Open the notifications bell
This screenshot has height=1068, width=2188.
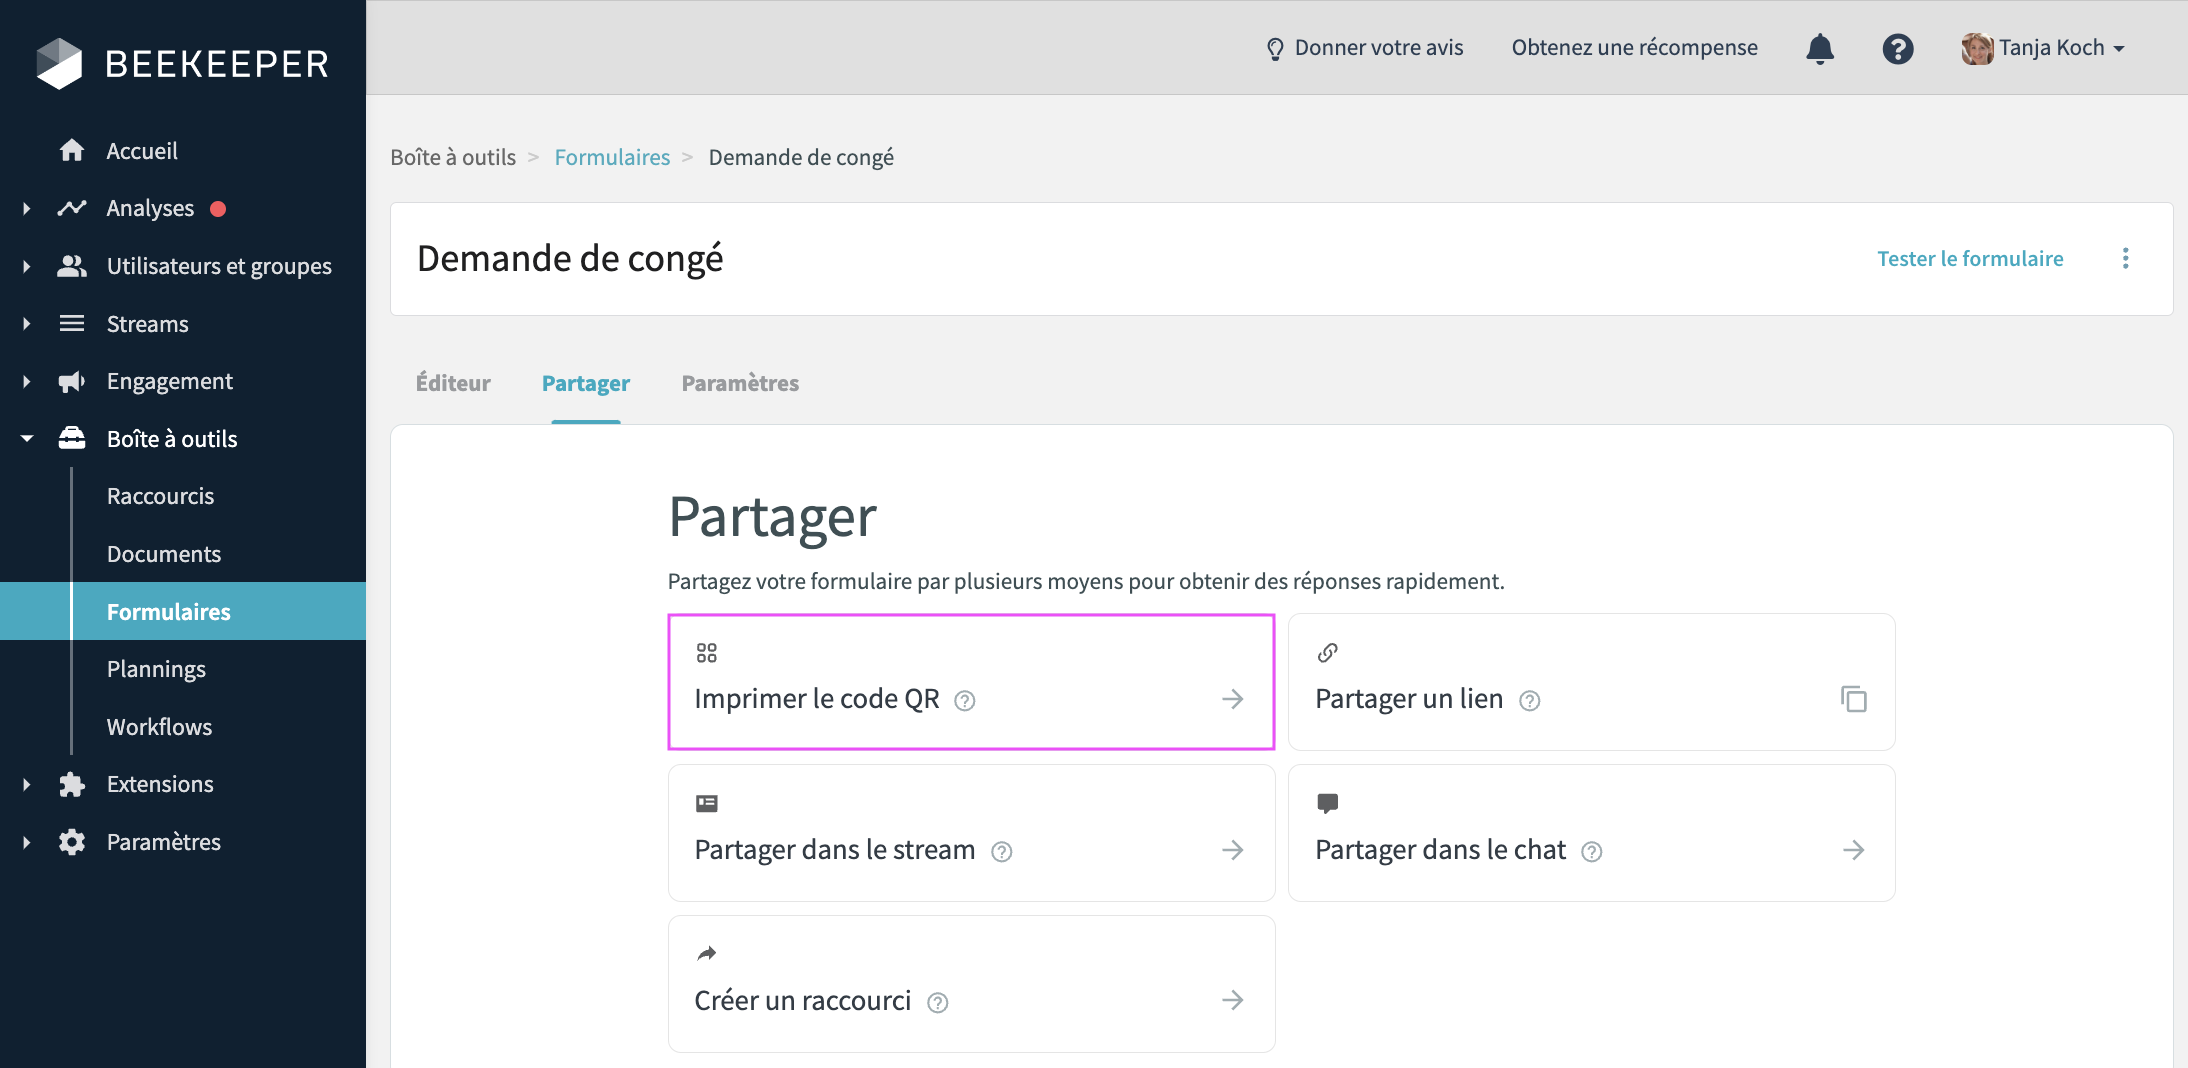click(x=1820, y=48)
